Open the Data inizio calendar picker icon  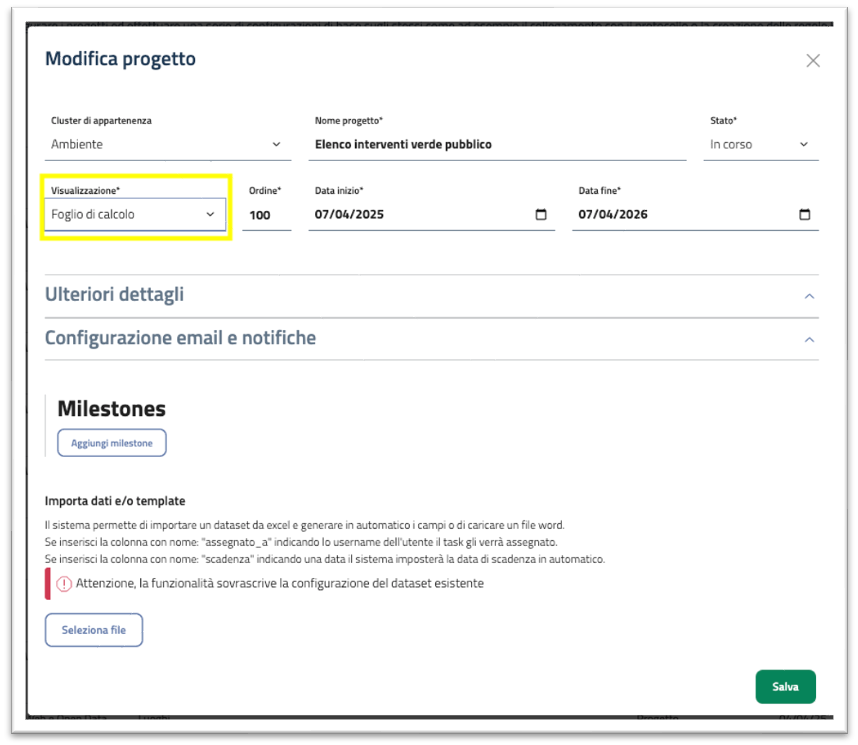pyautogui.click(x=541, y=215)
